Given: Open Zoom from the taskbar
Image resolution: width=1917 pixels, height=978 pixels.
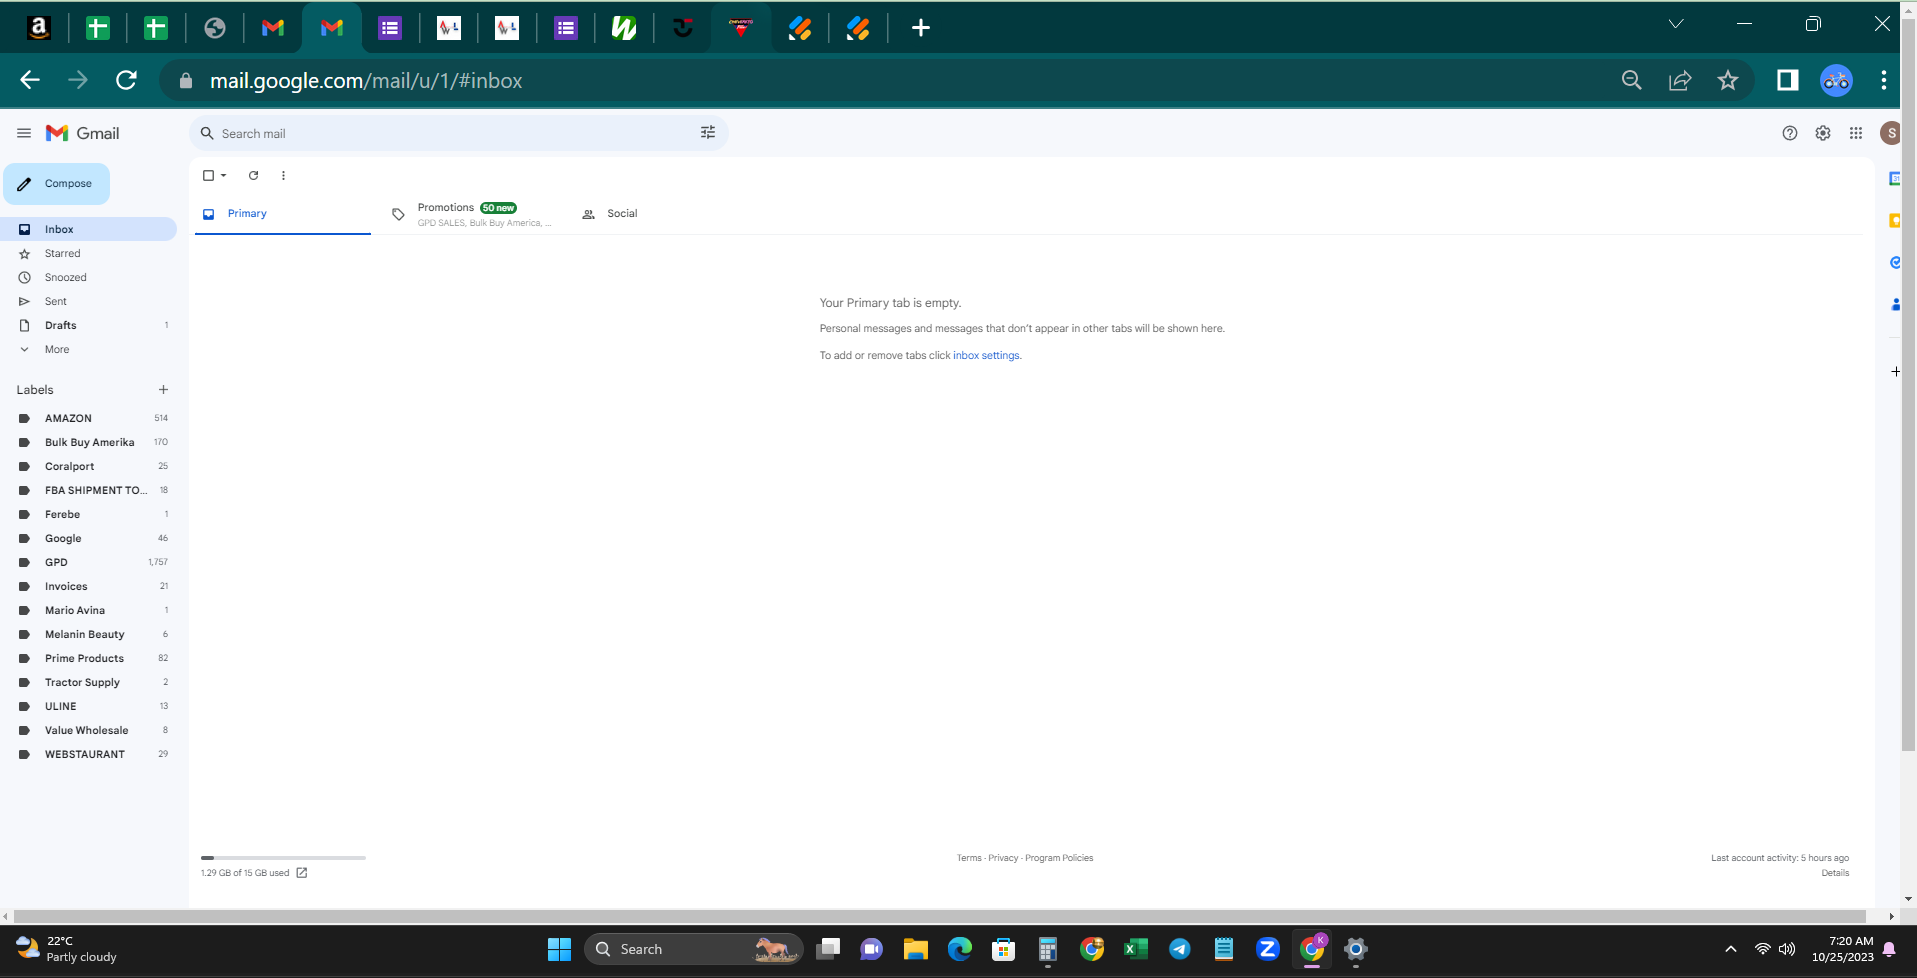Looking at the screenshot, I should click(1268, 949).
